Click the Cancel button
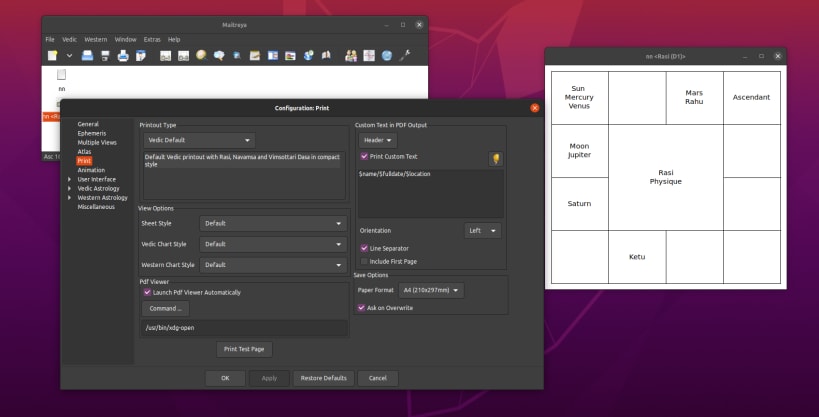Image resolution: width=819 pixels, height=417 pixels. (378, 378)
